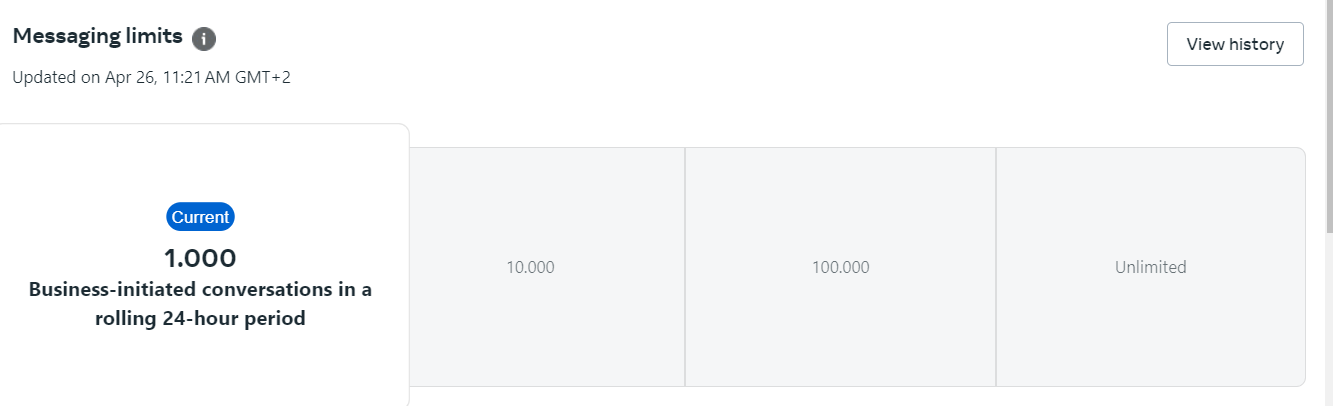
Task: Click the 10.000 label text
Action: pos(530,267)
